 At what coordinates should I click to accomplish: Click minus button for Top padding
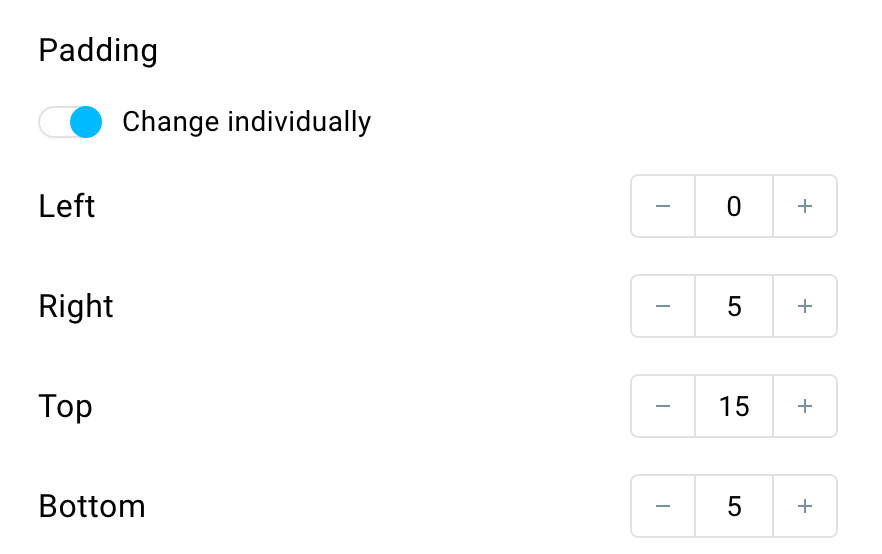(x=663, y=406)
